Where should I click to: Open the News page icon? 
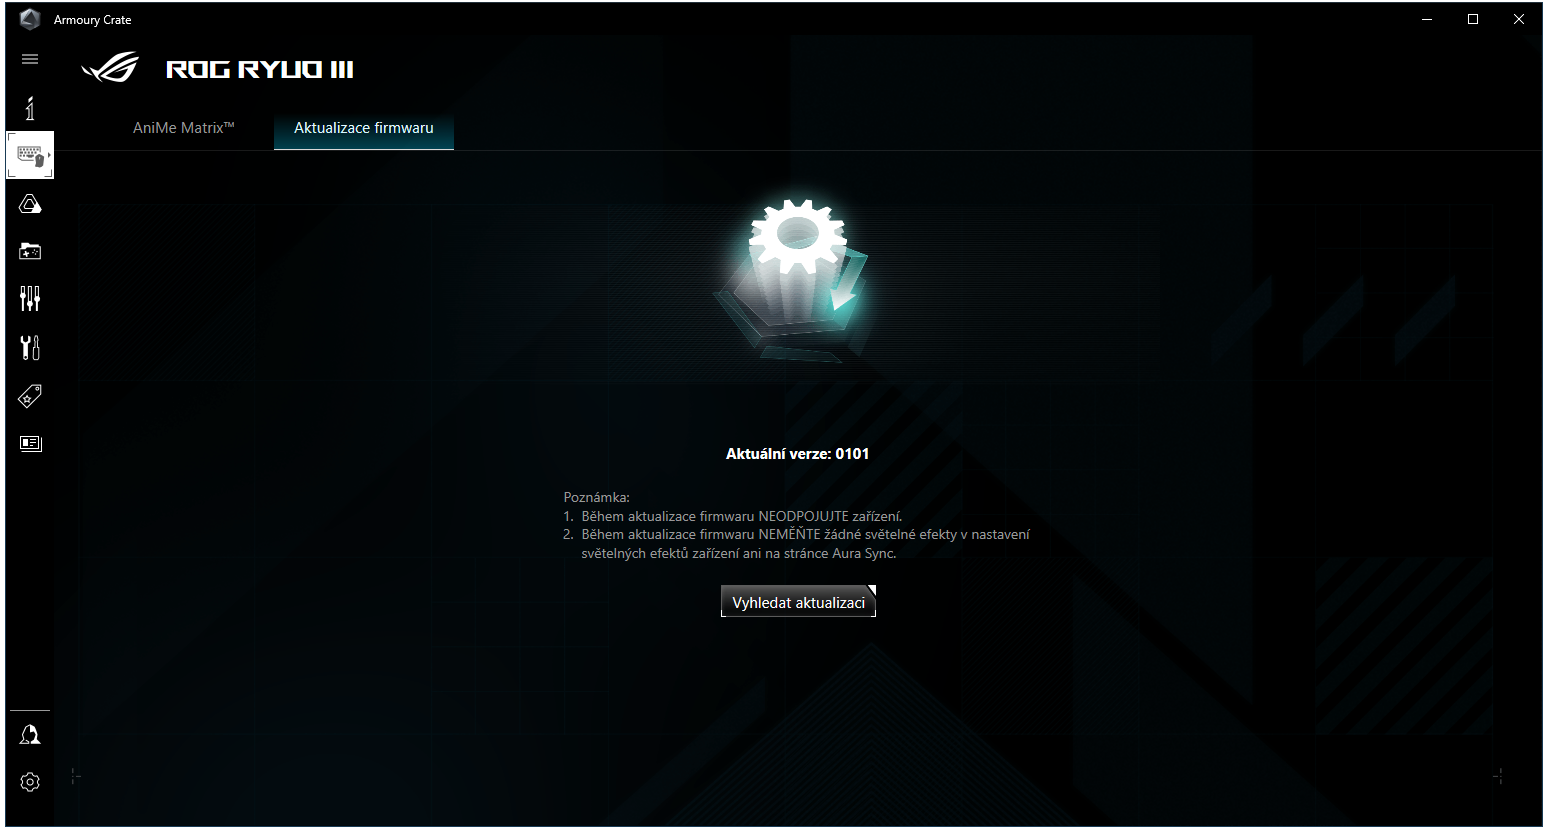[30, 443]
